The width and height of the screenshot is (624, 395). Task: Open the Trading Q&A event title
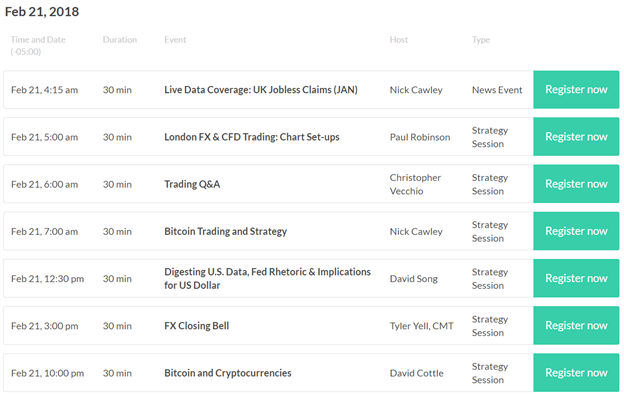(192, 184)
